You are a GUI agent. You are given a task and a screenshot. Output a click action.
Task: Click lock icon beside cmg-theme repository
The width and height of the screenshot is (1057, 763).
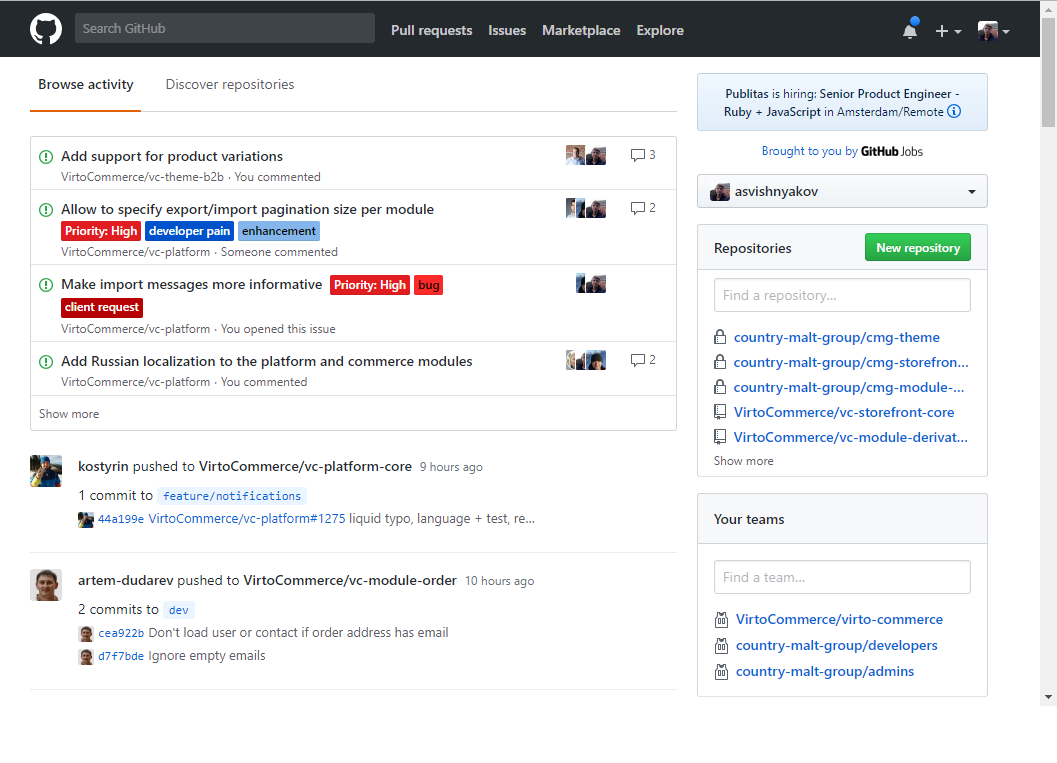720,337
